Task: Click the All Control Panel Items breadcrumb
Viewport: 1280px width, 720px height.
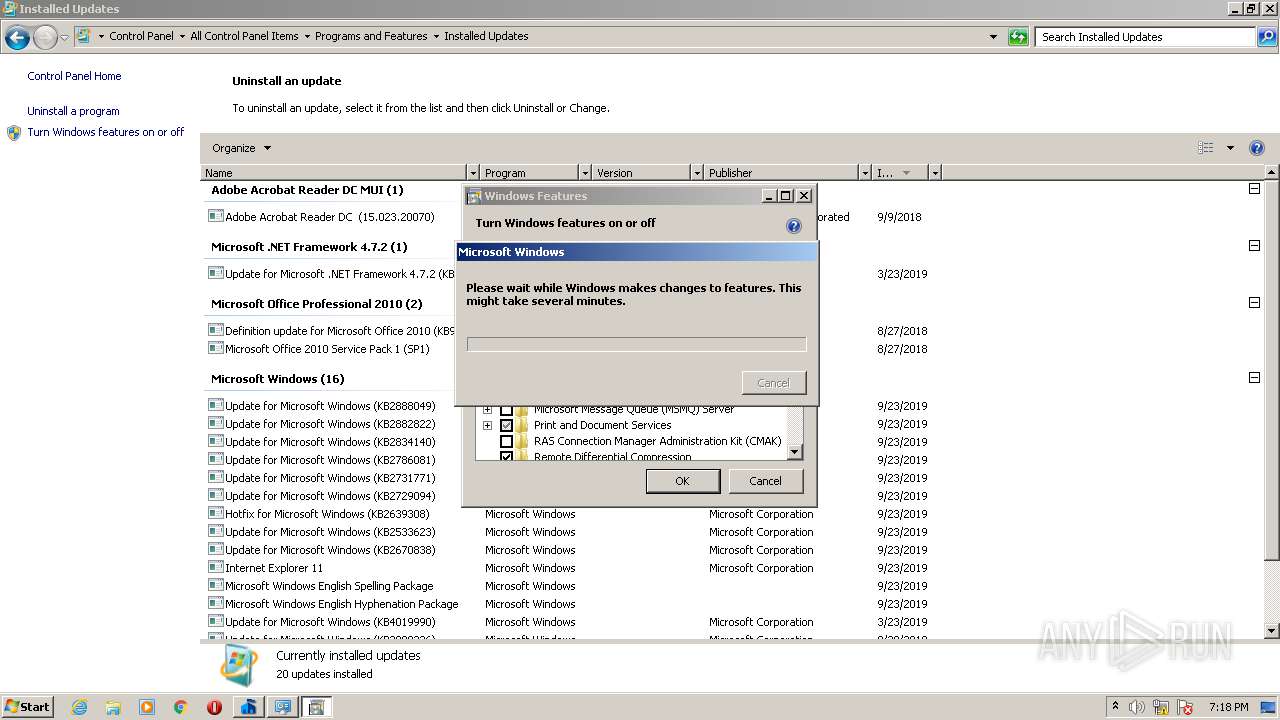Action: click(244, 36)
